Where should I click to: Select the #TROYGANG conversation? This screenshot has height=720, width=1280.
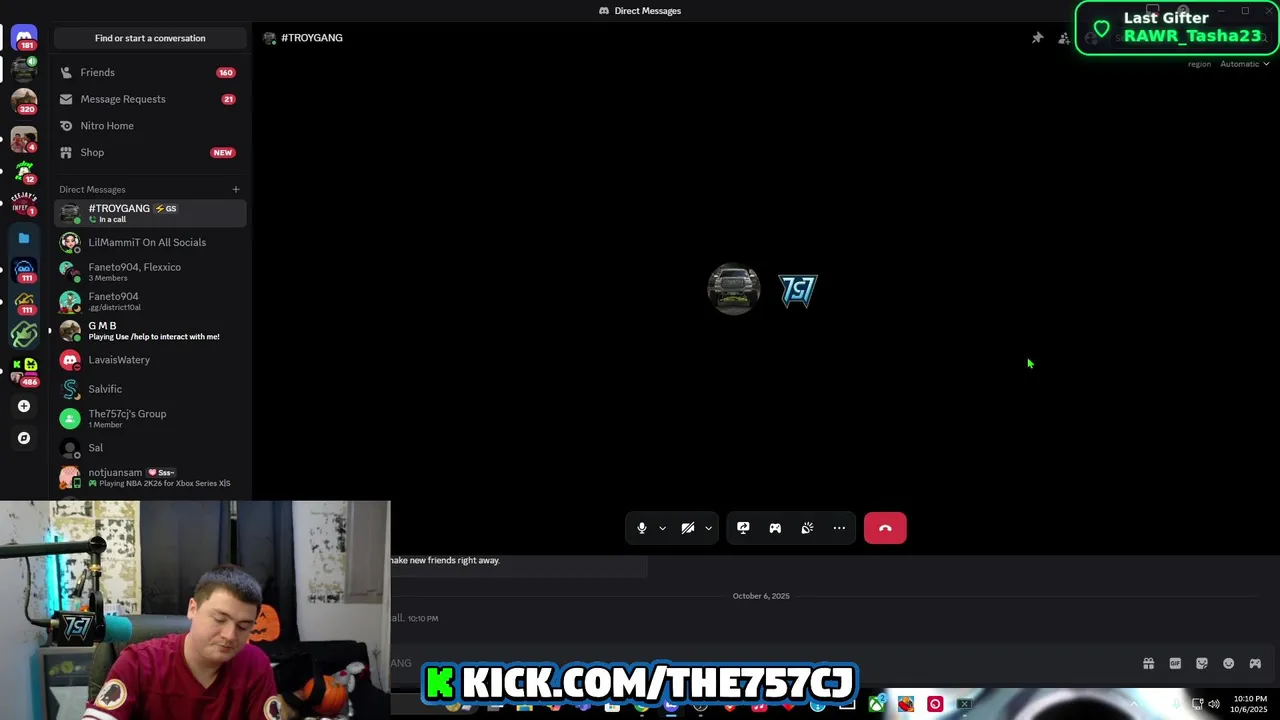[x=150, y=213]
